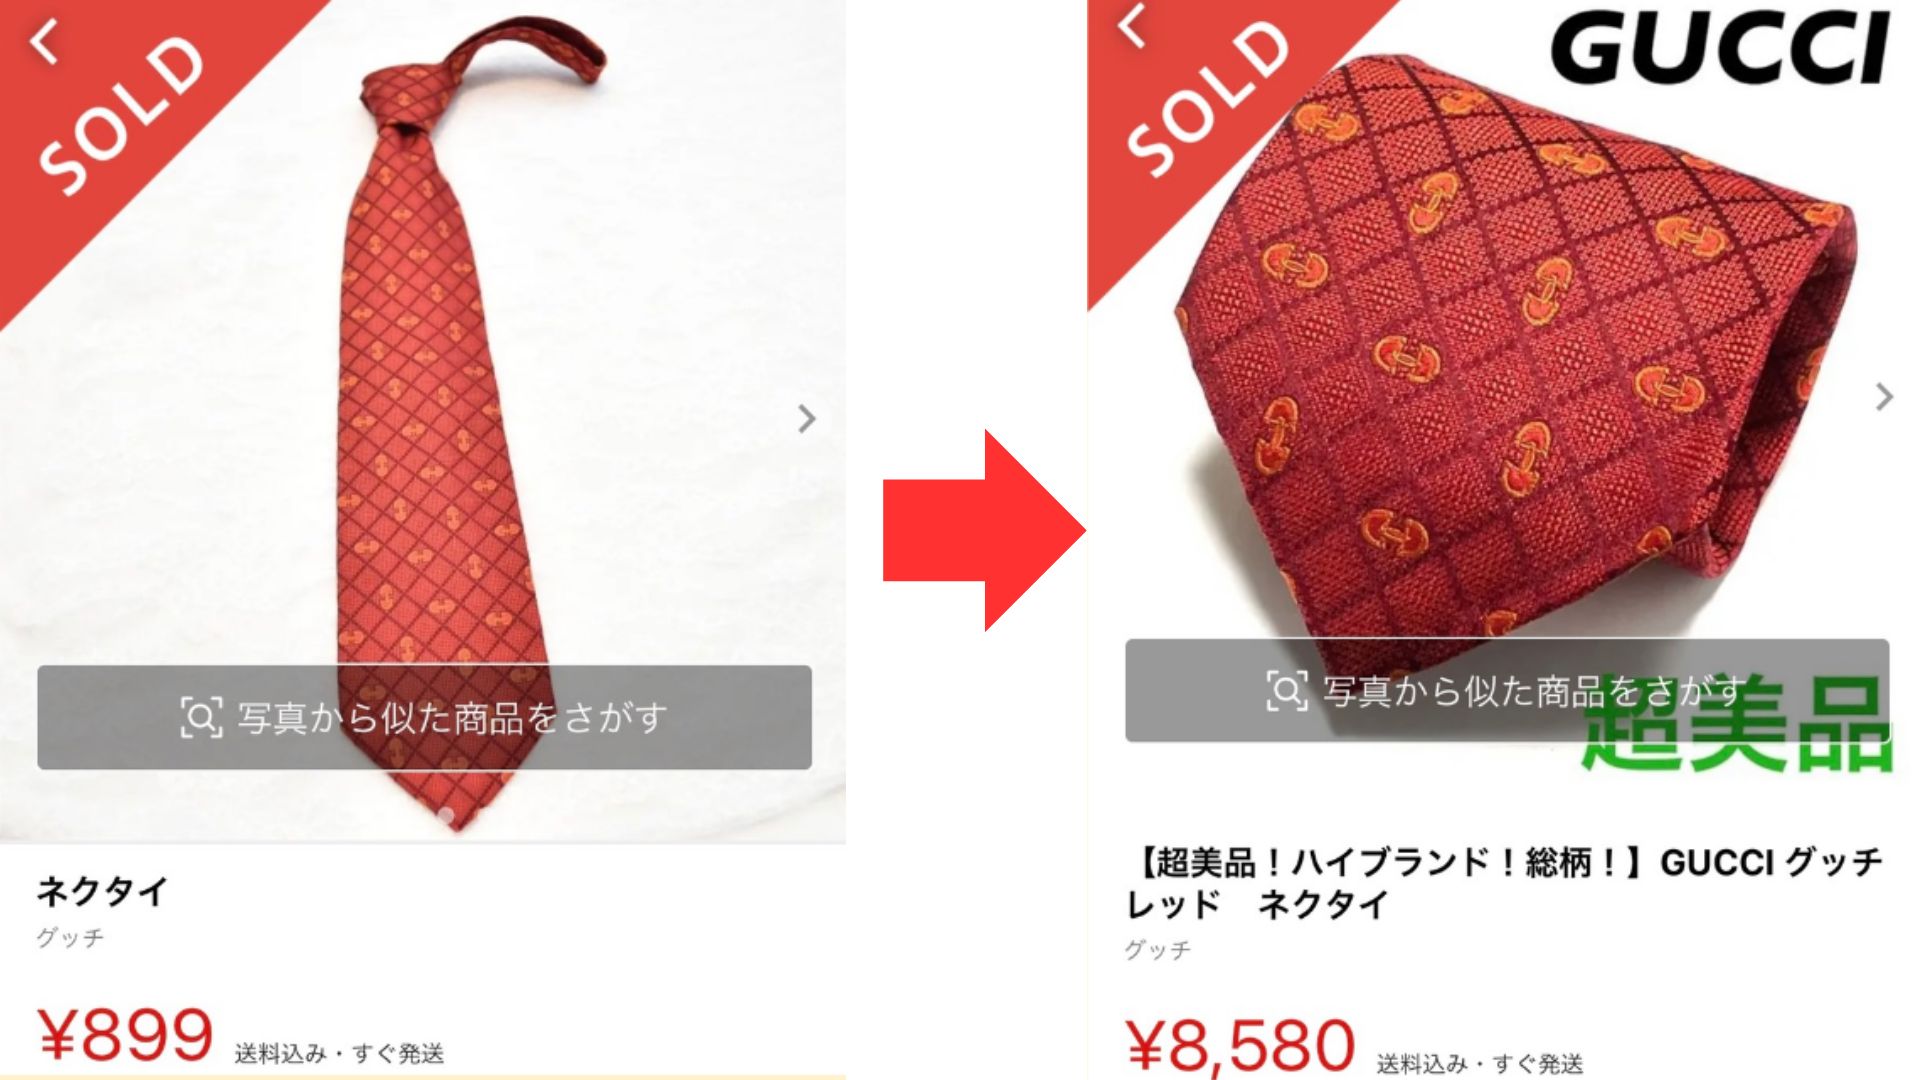
Task: Click the GUCCI logo text
Action: coord(1720,48)
